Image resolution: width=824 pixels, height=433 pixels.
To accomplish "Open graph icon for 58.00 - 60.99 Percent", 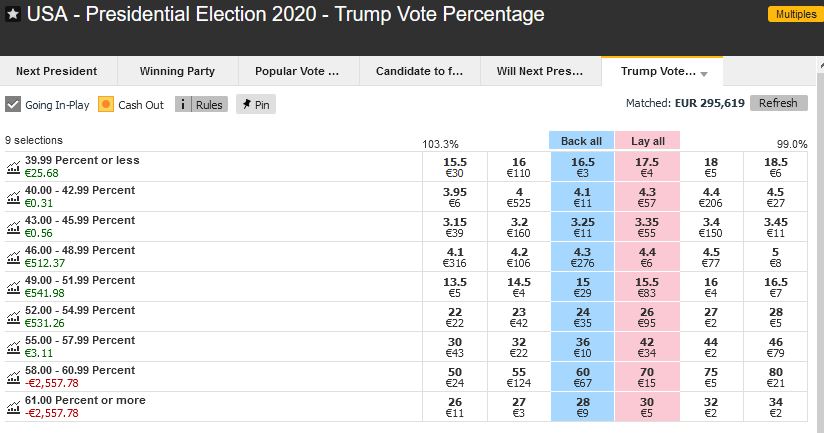I will (x=13, y=377).
